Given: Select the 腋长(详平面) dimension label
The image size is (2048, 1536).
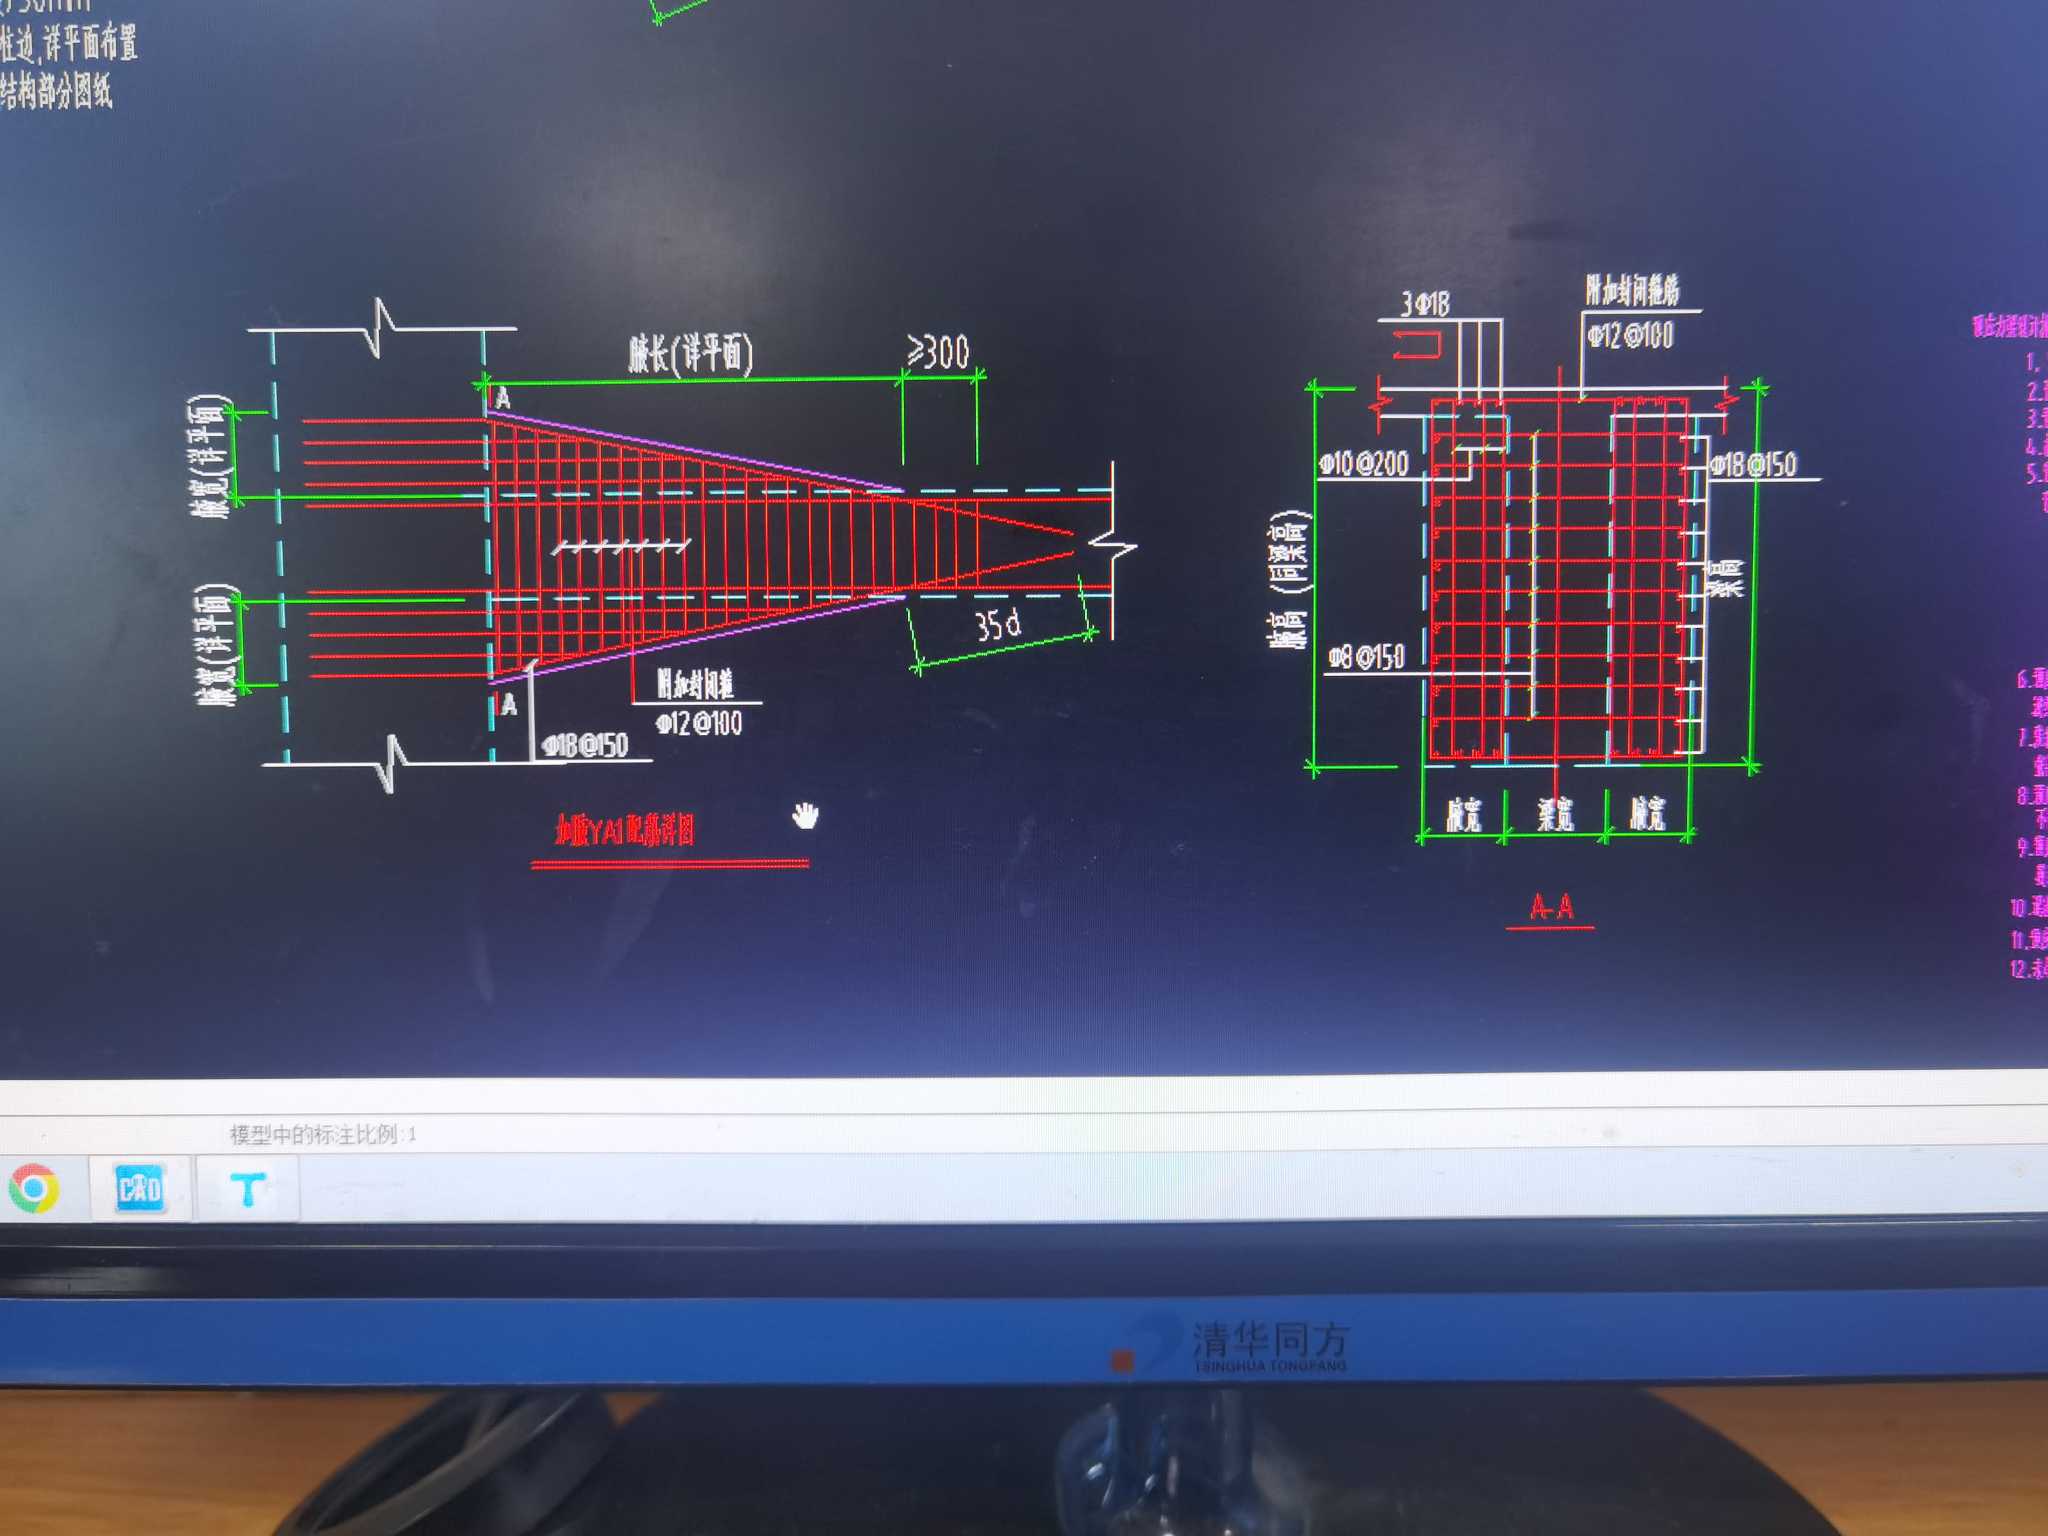Looking at the screenshot, I should (x=691, y=354).
